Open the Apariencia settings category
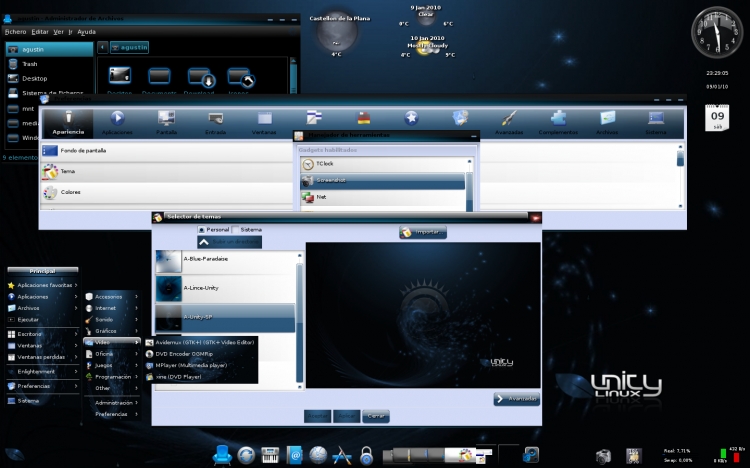 (x=68, y=121)
